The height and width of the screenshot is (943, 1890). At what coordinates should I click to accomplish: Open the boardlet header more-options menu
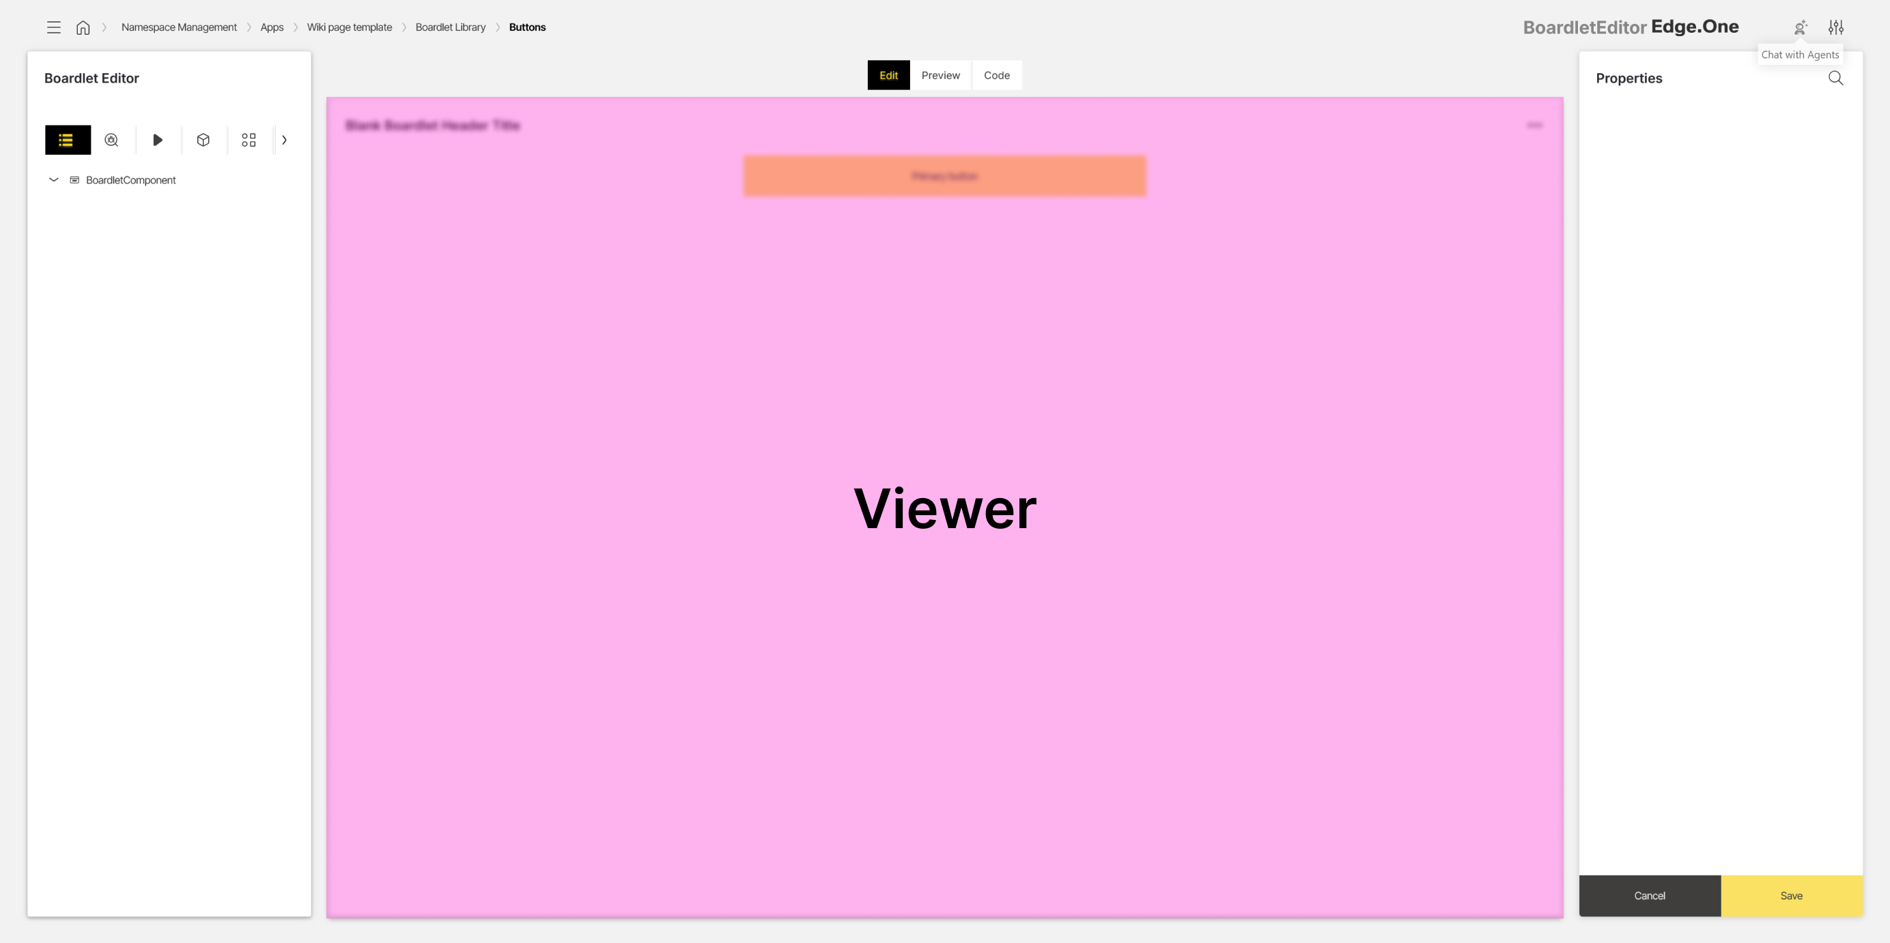(1534, 126)
